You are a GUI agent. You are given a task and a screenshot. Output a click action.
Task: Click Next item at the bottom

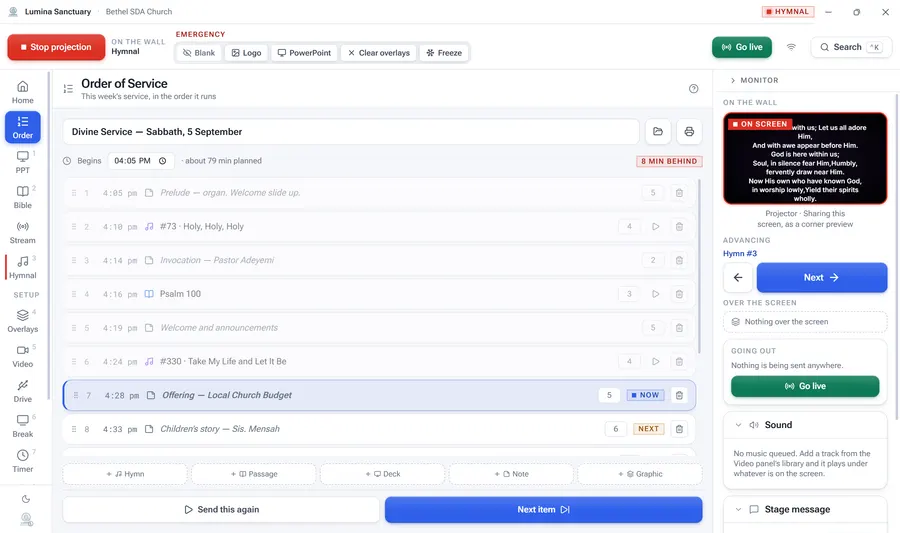(543, 509)
